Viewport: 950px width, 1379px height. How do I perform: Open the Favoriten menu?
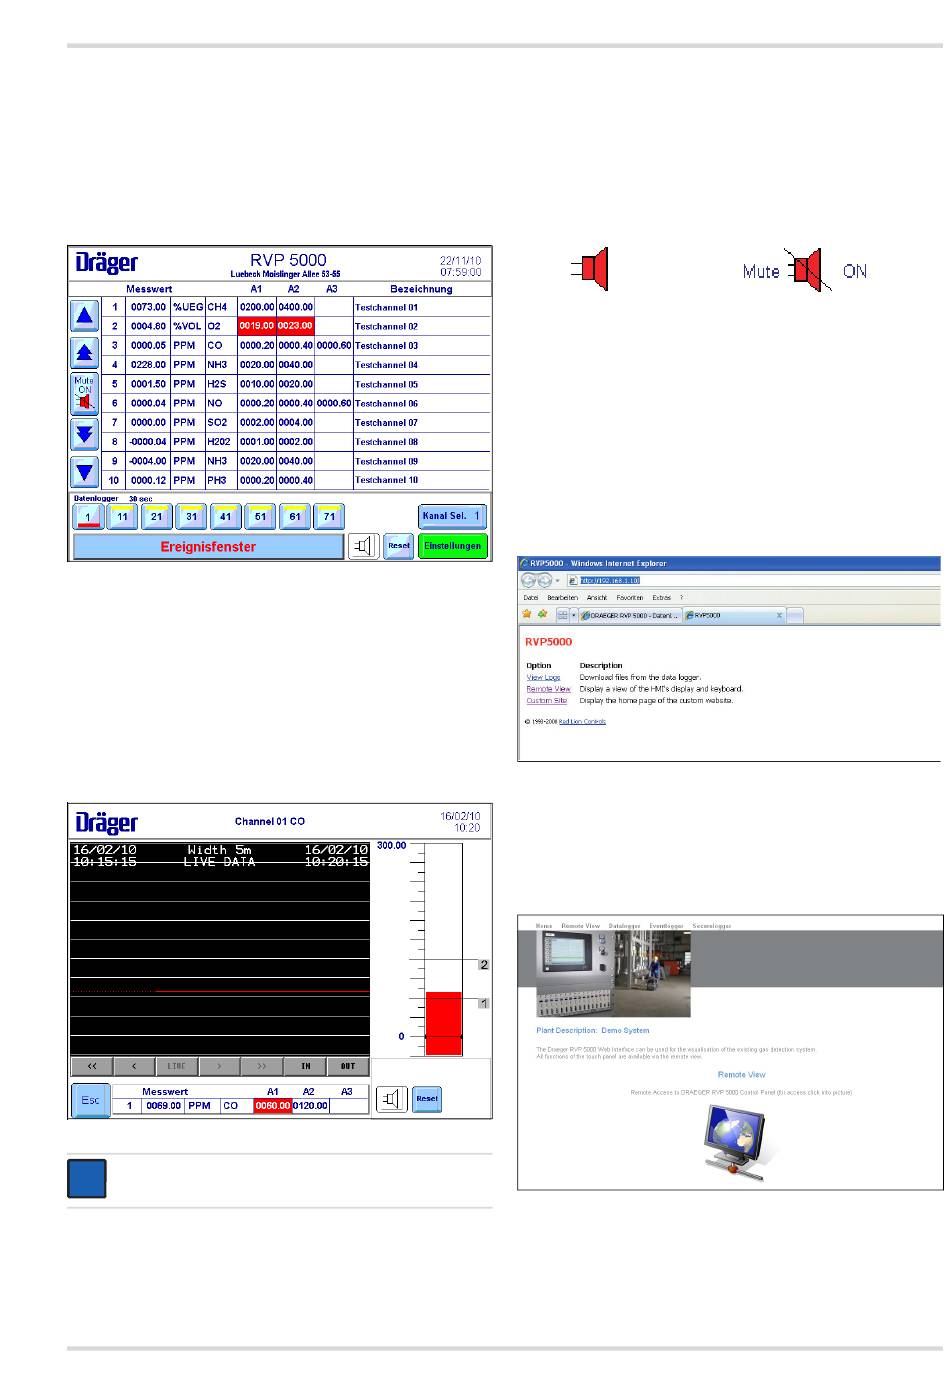coord(630,598)
